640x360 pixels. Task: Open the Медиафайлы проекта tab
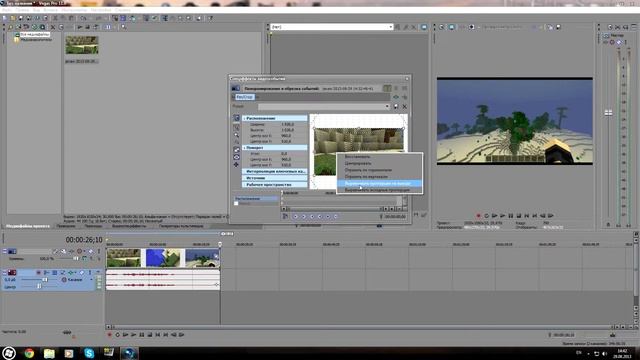pyautogui.click(x=28, y=226)
